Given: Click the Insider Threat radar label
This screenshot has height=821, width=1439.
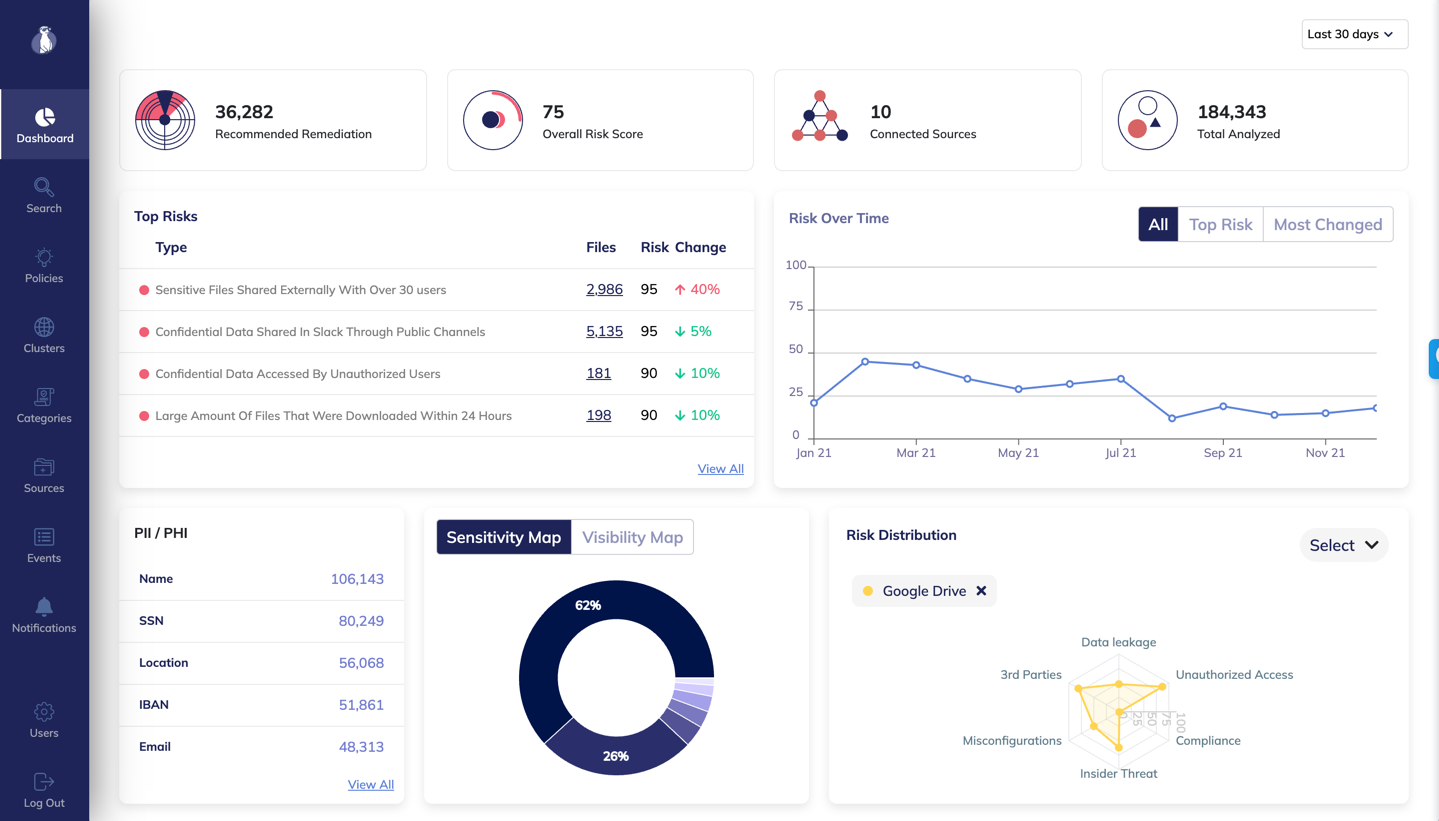Looking at the screenshot, I should click(1118, 773).
